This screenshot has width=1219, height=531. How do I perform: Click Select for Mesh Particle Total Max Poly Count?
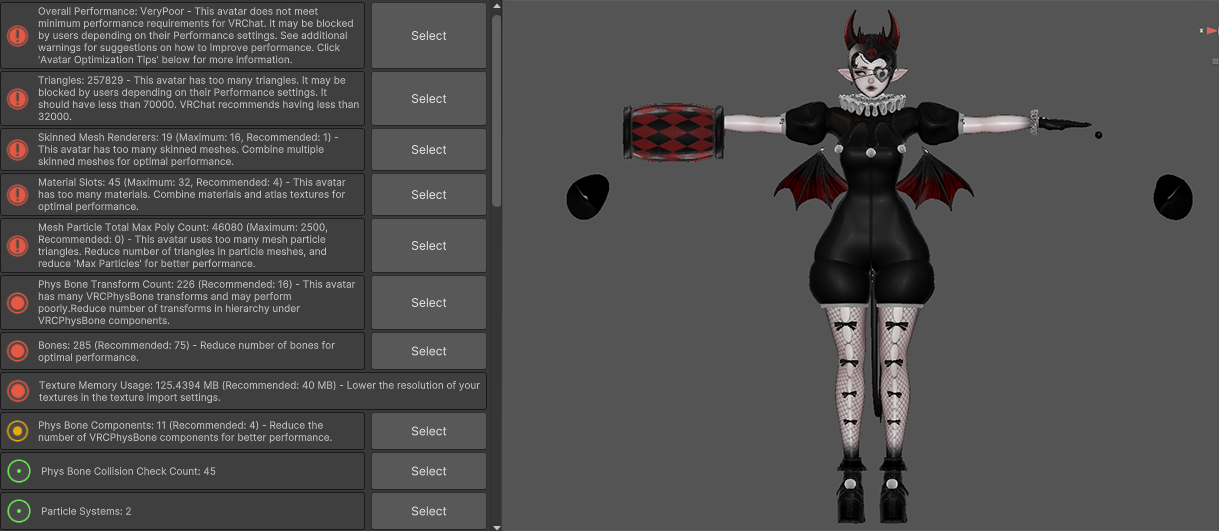tap(429, 246)
